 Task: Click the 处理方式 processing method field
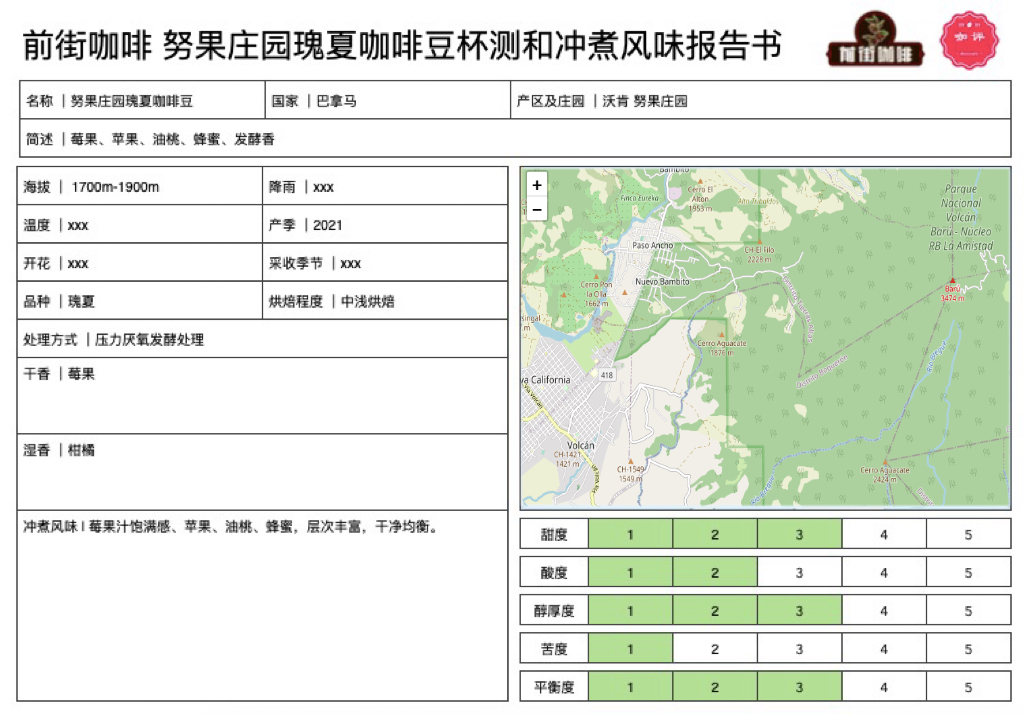click(x=262, y=340)
